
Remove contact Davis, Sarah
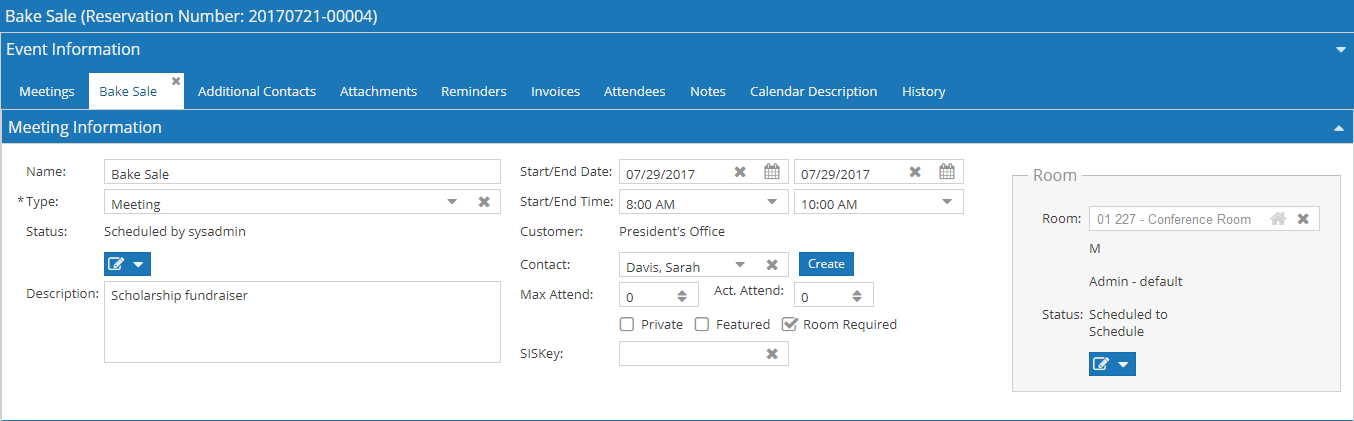pyautogui.click(x=772, y=265)
